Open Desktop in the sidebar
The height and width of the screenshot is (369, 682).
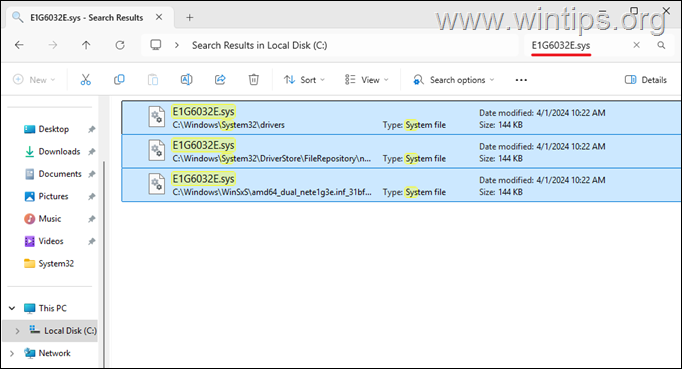coord(53,129)
